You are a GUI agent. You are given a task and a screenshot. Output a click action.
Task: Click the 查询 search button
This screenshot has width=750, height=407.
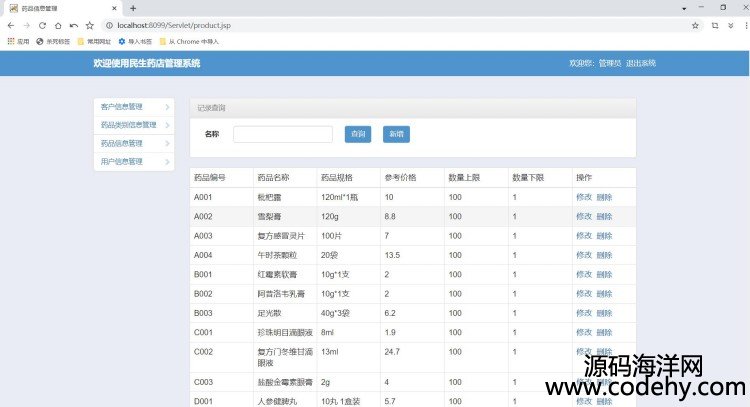tap(357, 134)
